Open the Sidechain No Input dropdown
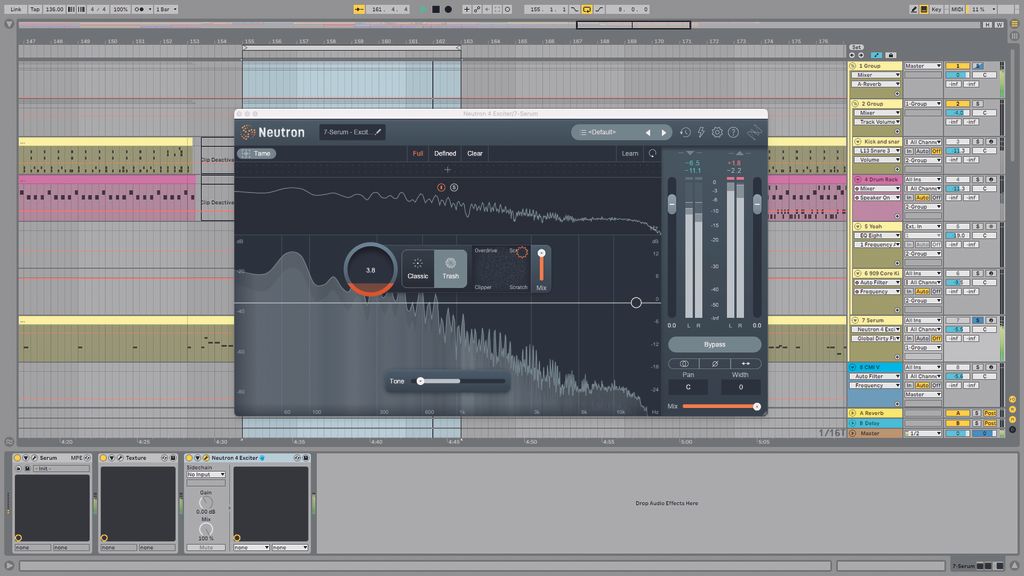The image size is (1024, 576). [x=205, y=475]
